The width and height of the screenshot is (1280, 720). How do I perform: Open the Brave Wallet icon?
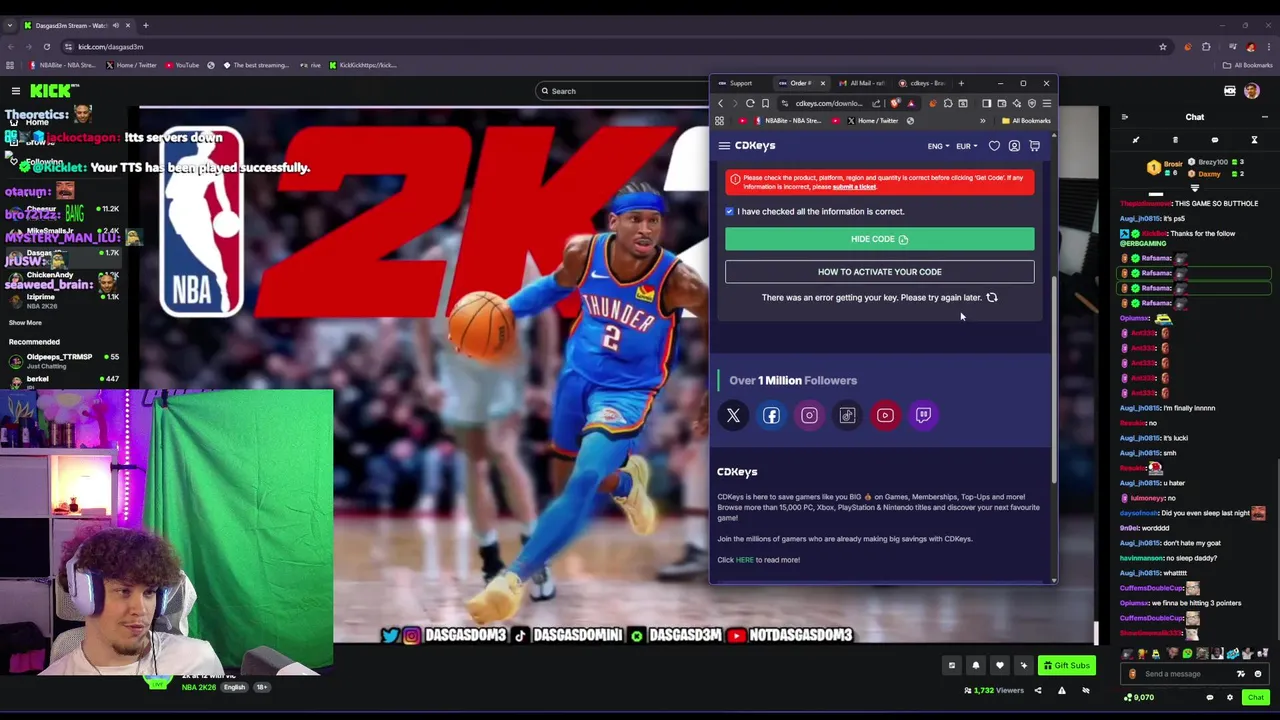[1001, 103]
